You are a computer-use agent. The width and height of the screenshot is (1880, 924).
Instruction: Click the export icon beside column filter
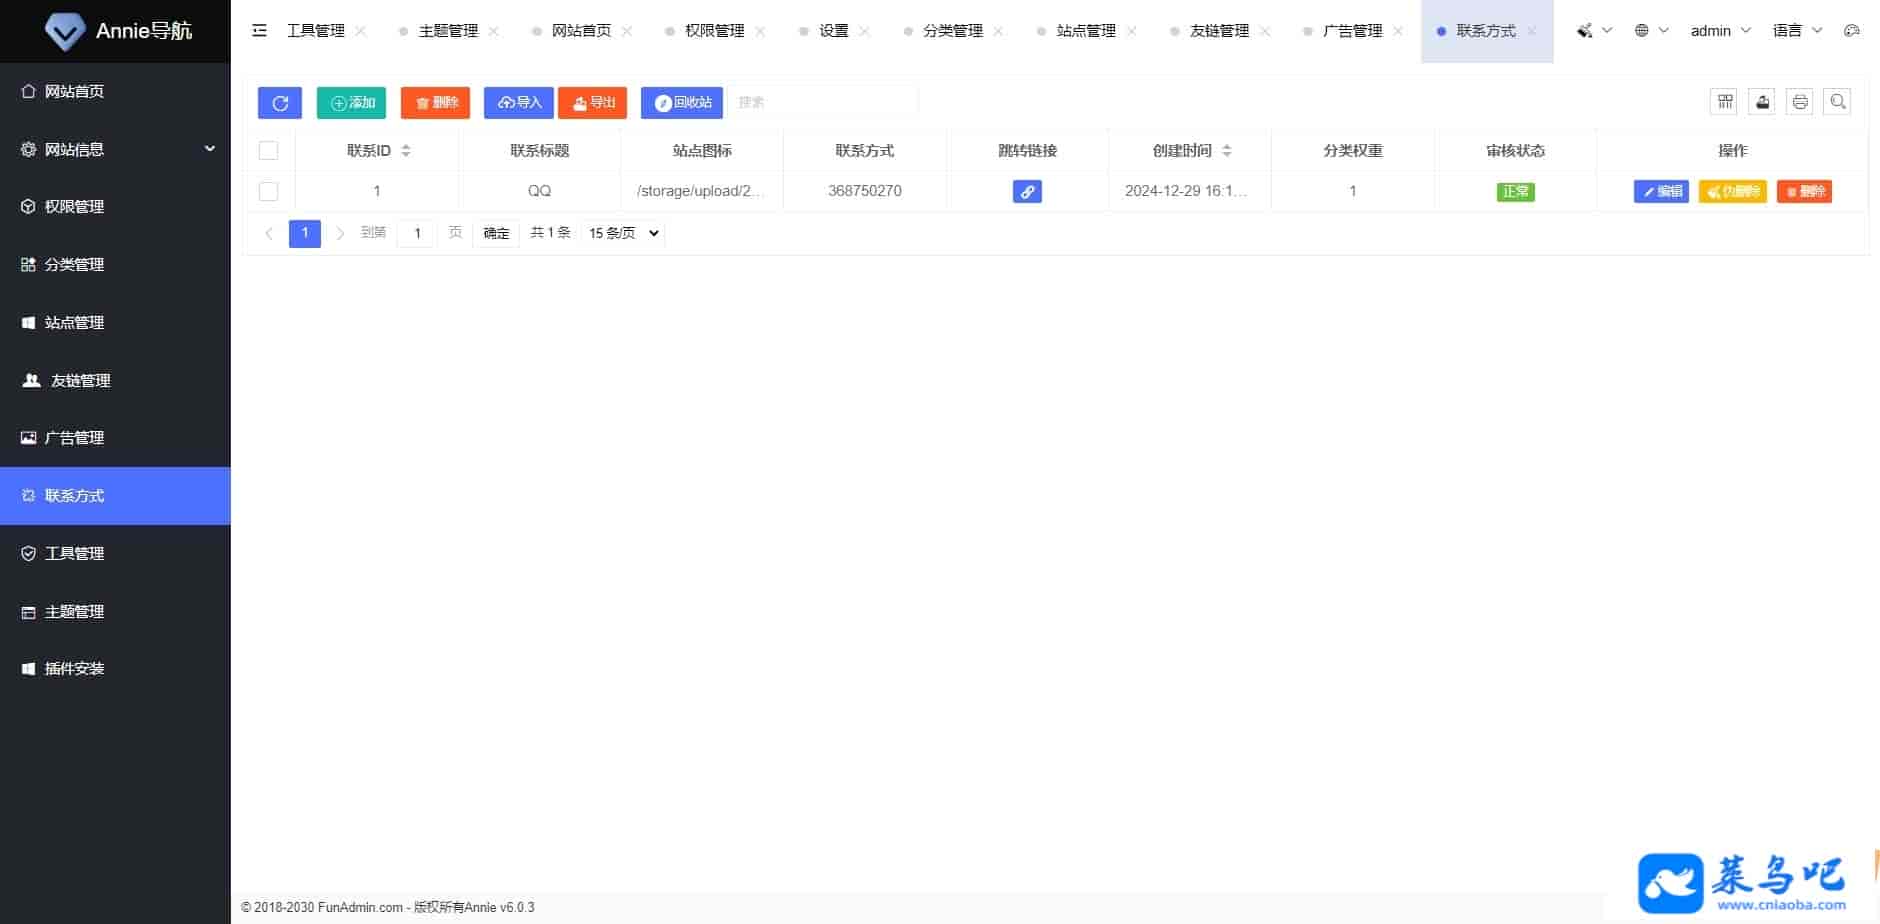(1762, 102)
